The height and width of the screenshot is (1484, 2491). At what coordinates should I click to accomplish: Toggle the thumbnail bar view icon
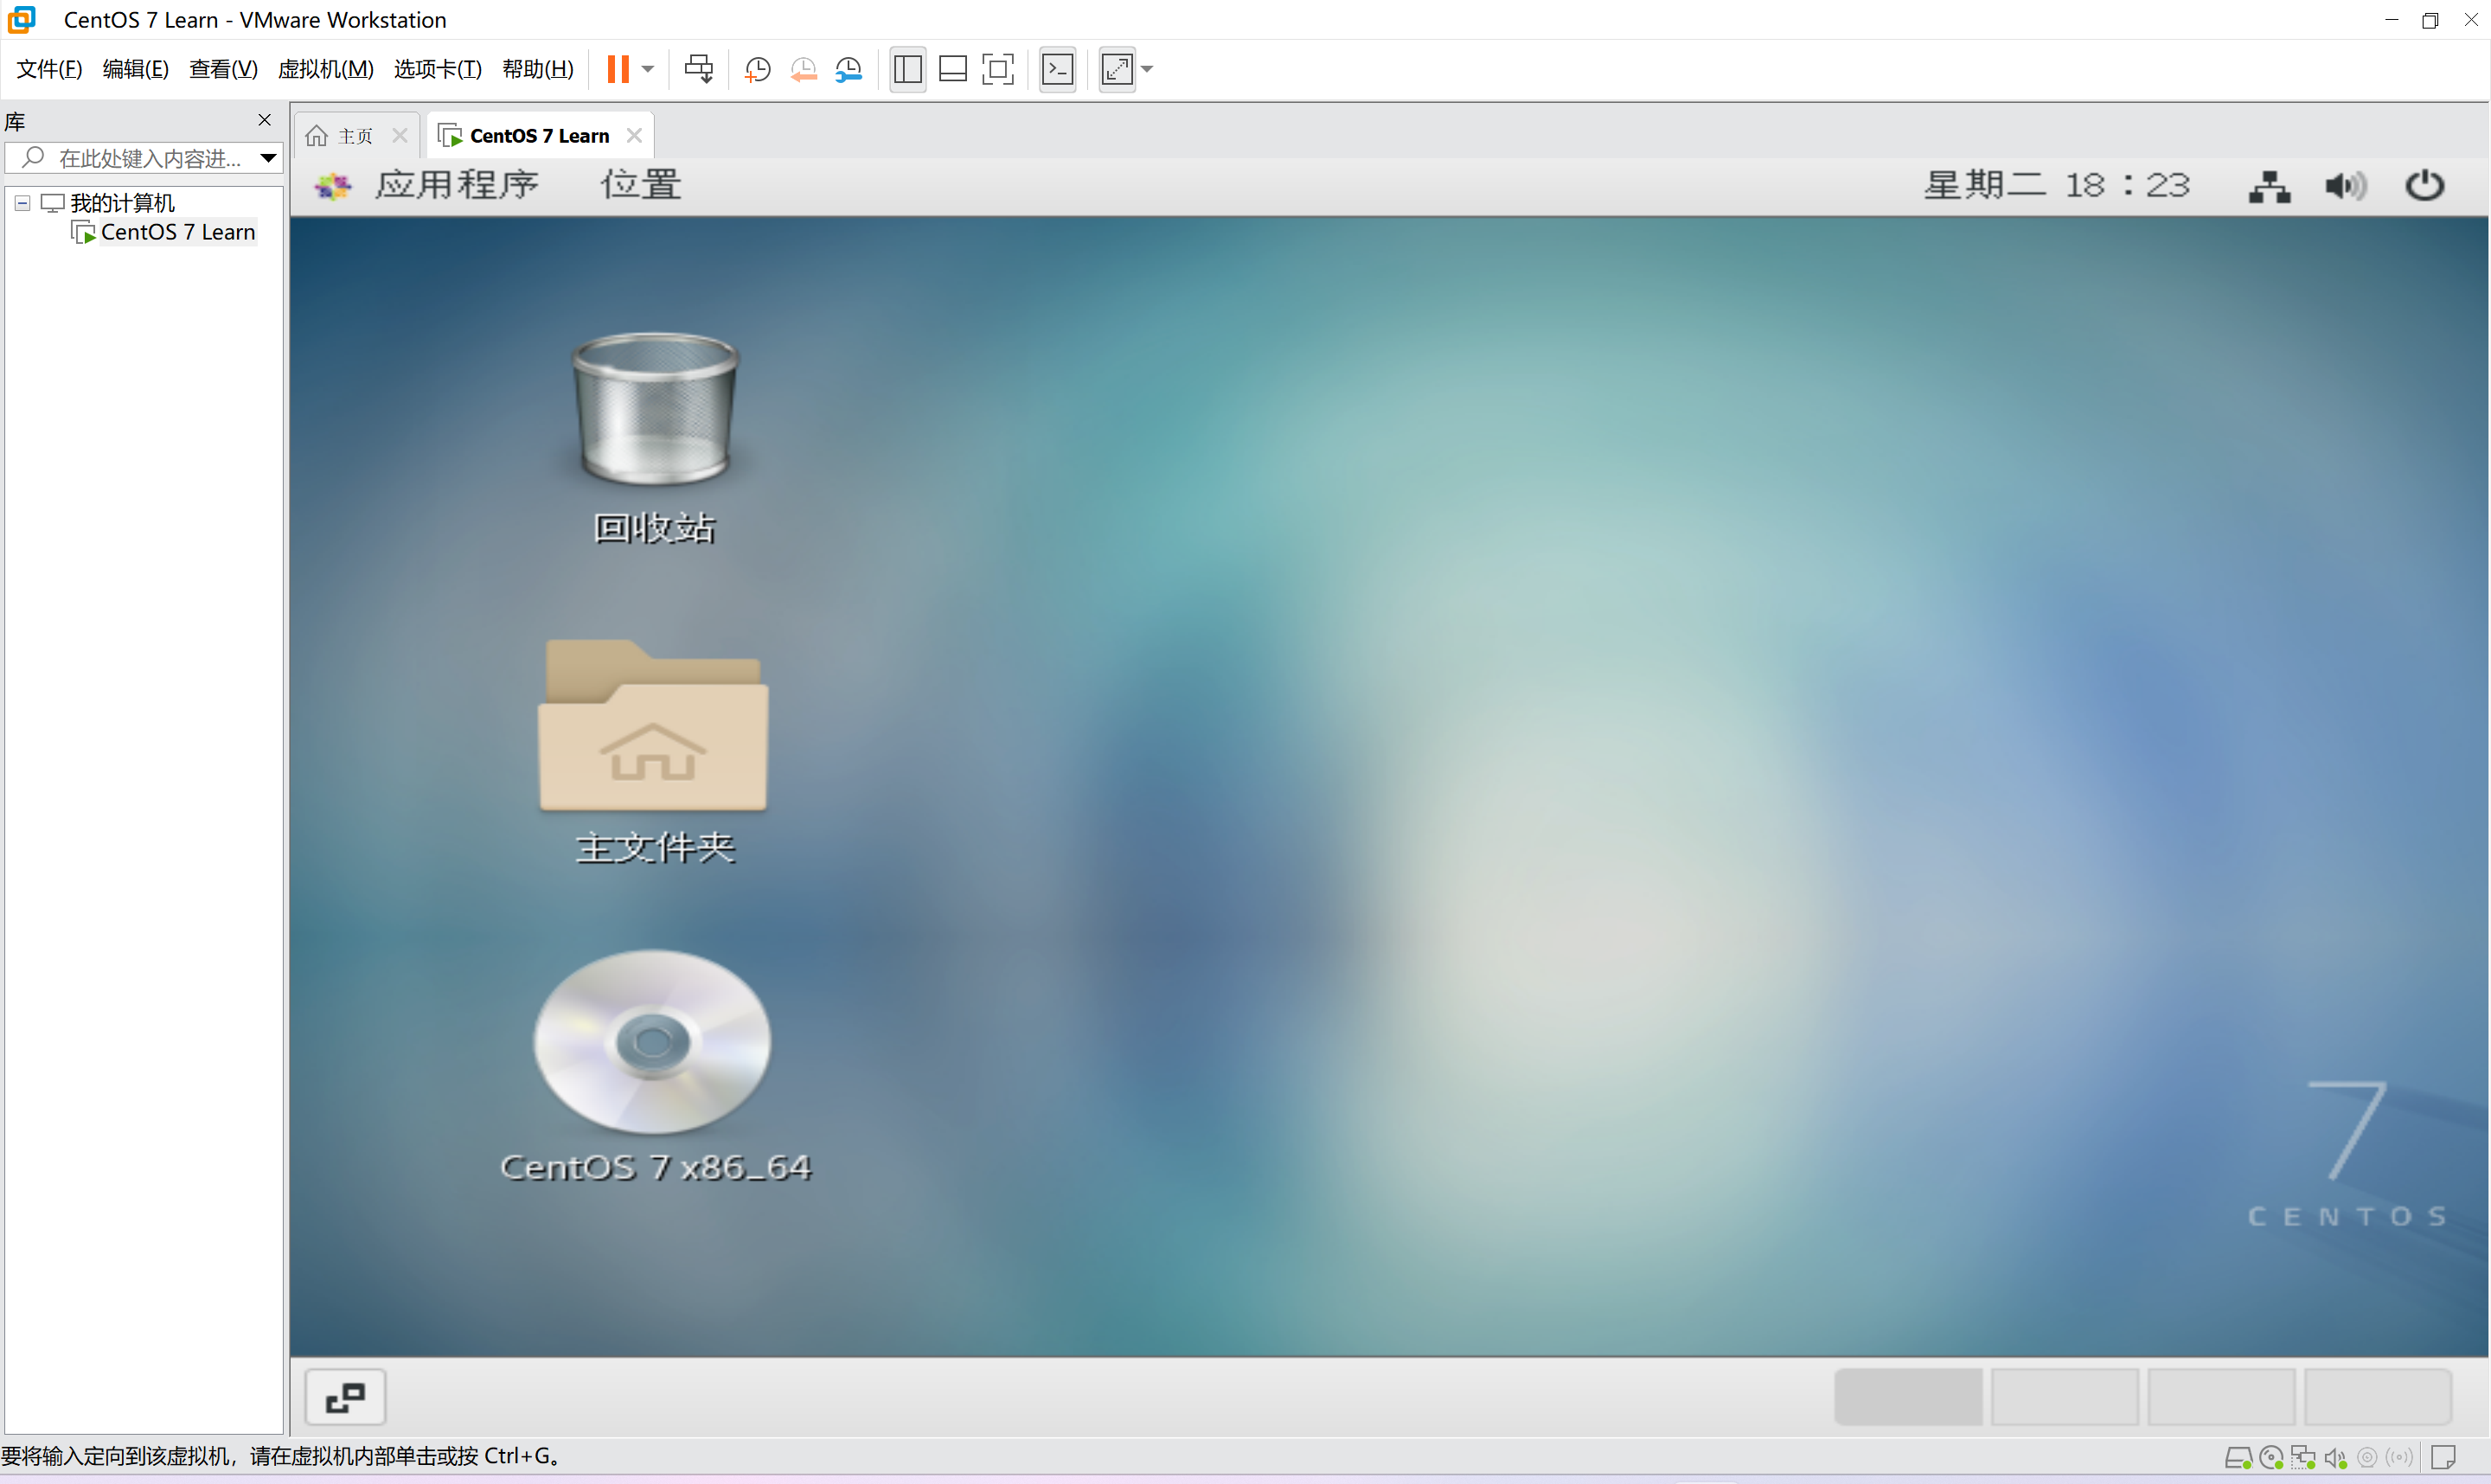click(953, 69)
